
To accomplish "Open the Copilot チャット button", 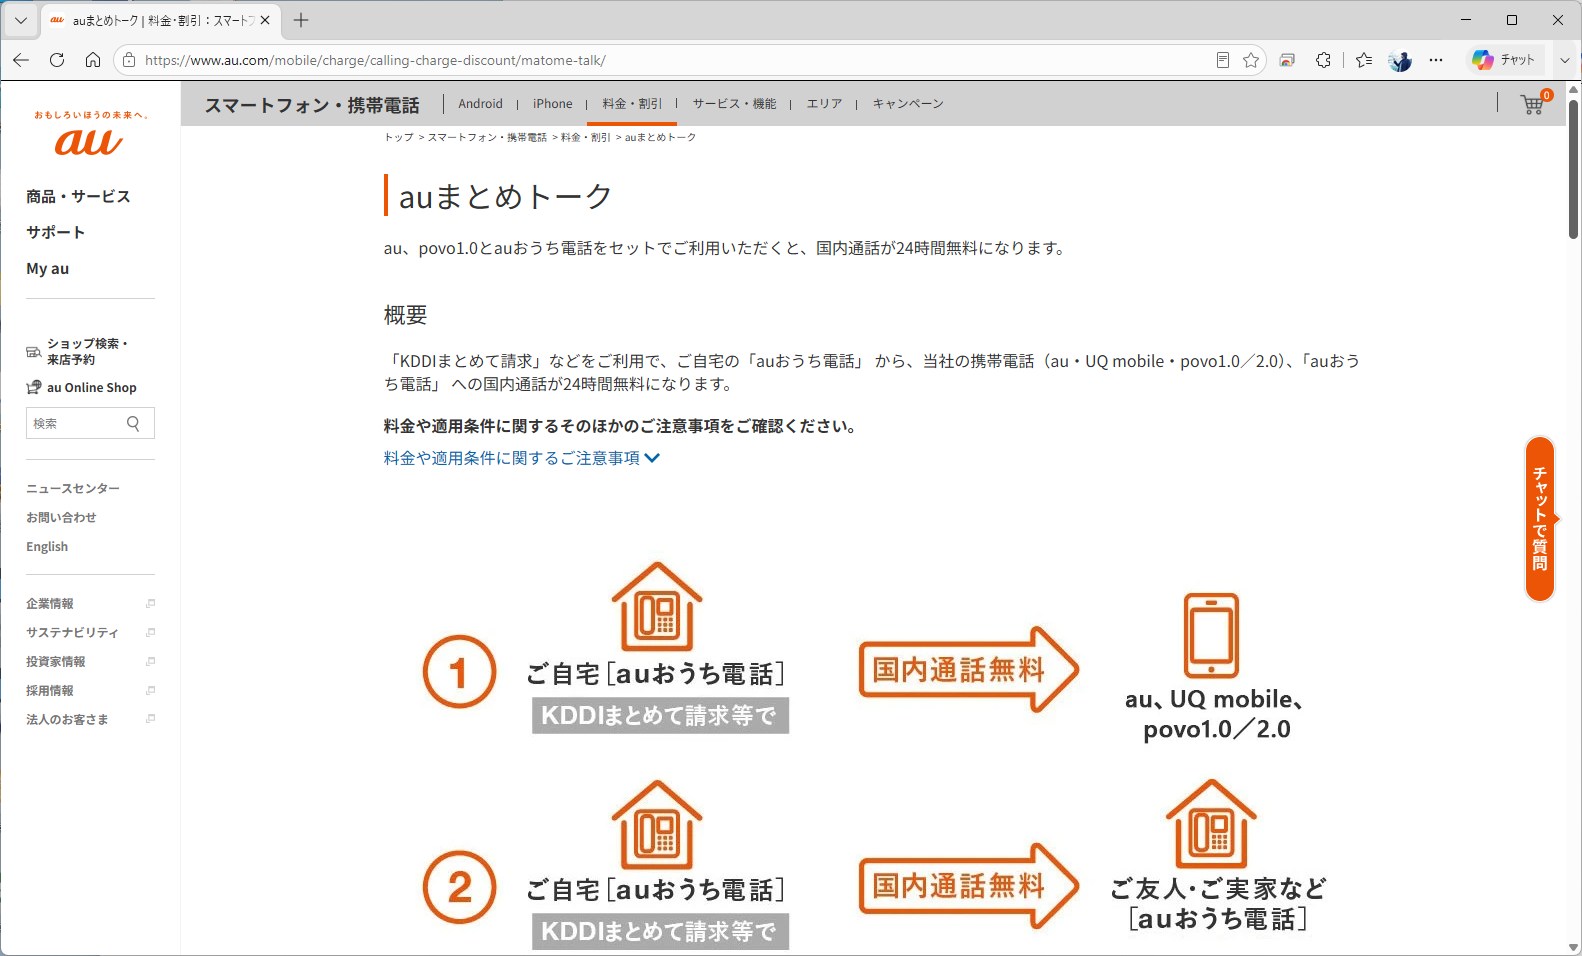I will coord(1504,60).
